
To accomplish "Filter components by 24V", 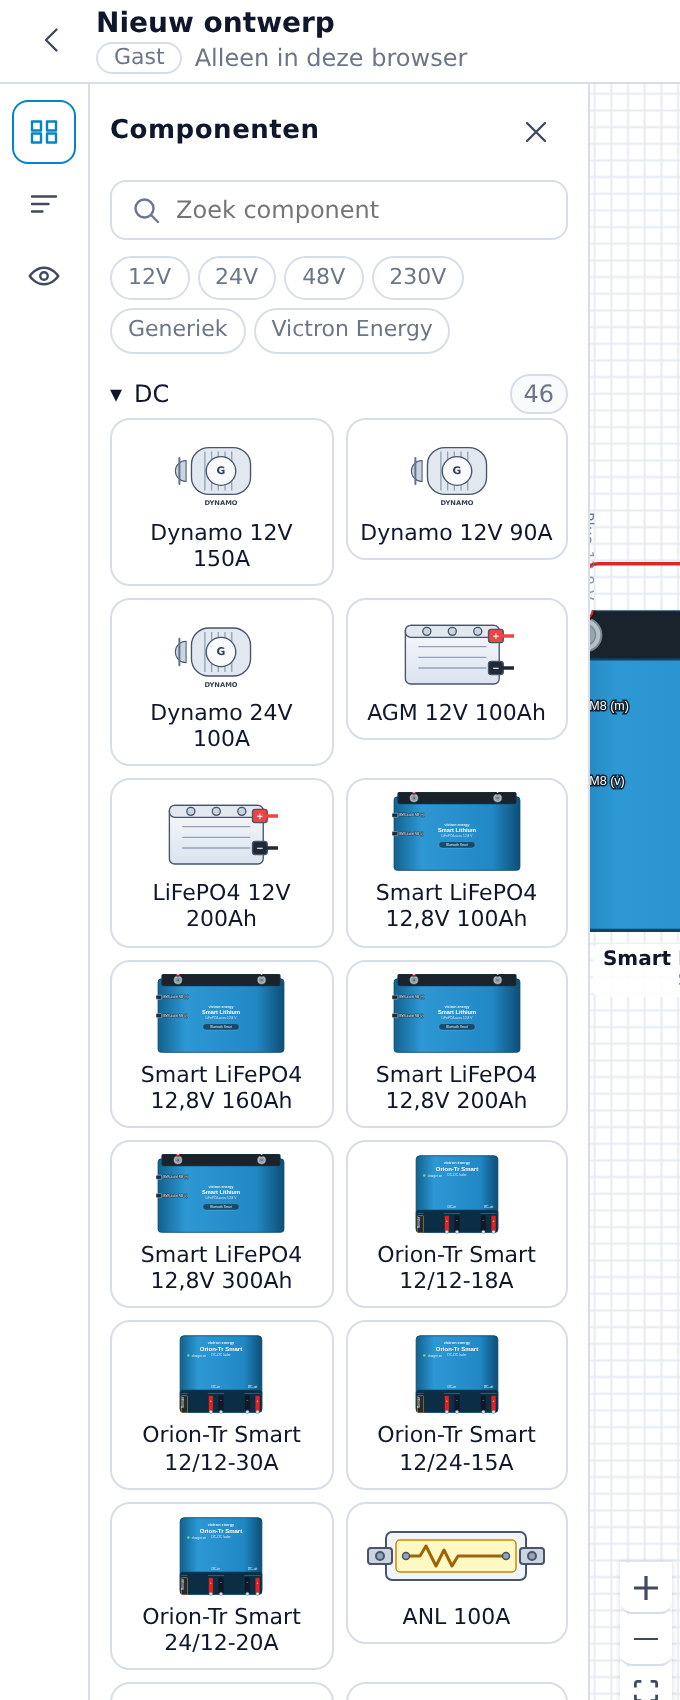I will (x=237, y=277).
